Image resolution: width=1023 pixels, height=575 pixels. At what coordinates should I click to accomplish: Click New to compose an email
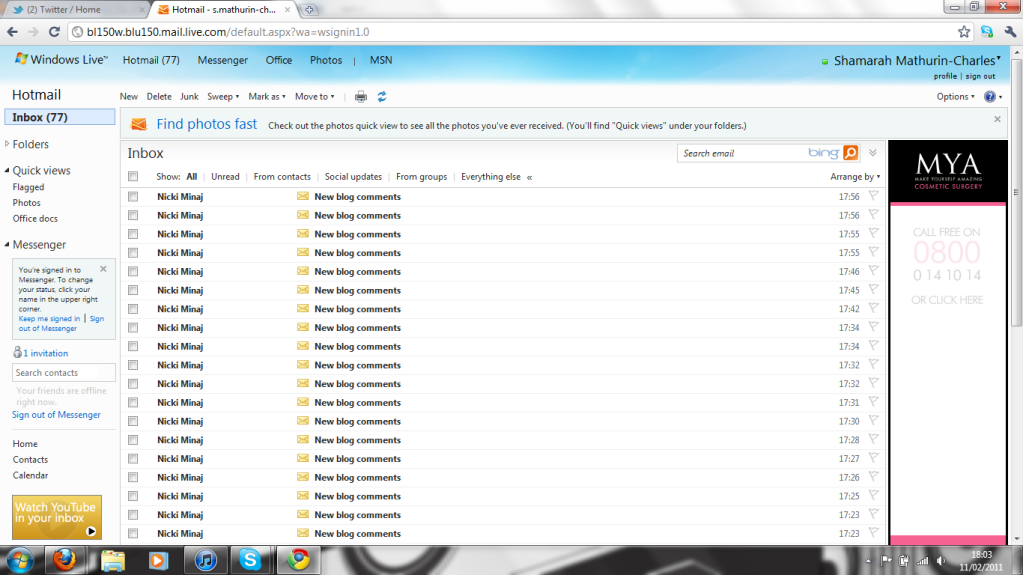click(x=129, y=97)
